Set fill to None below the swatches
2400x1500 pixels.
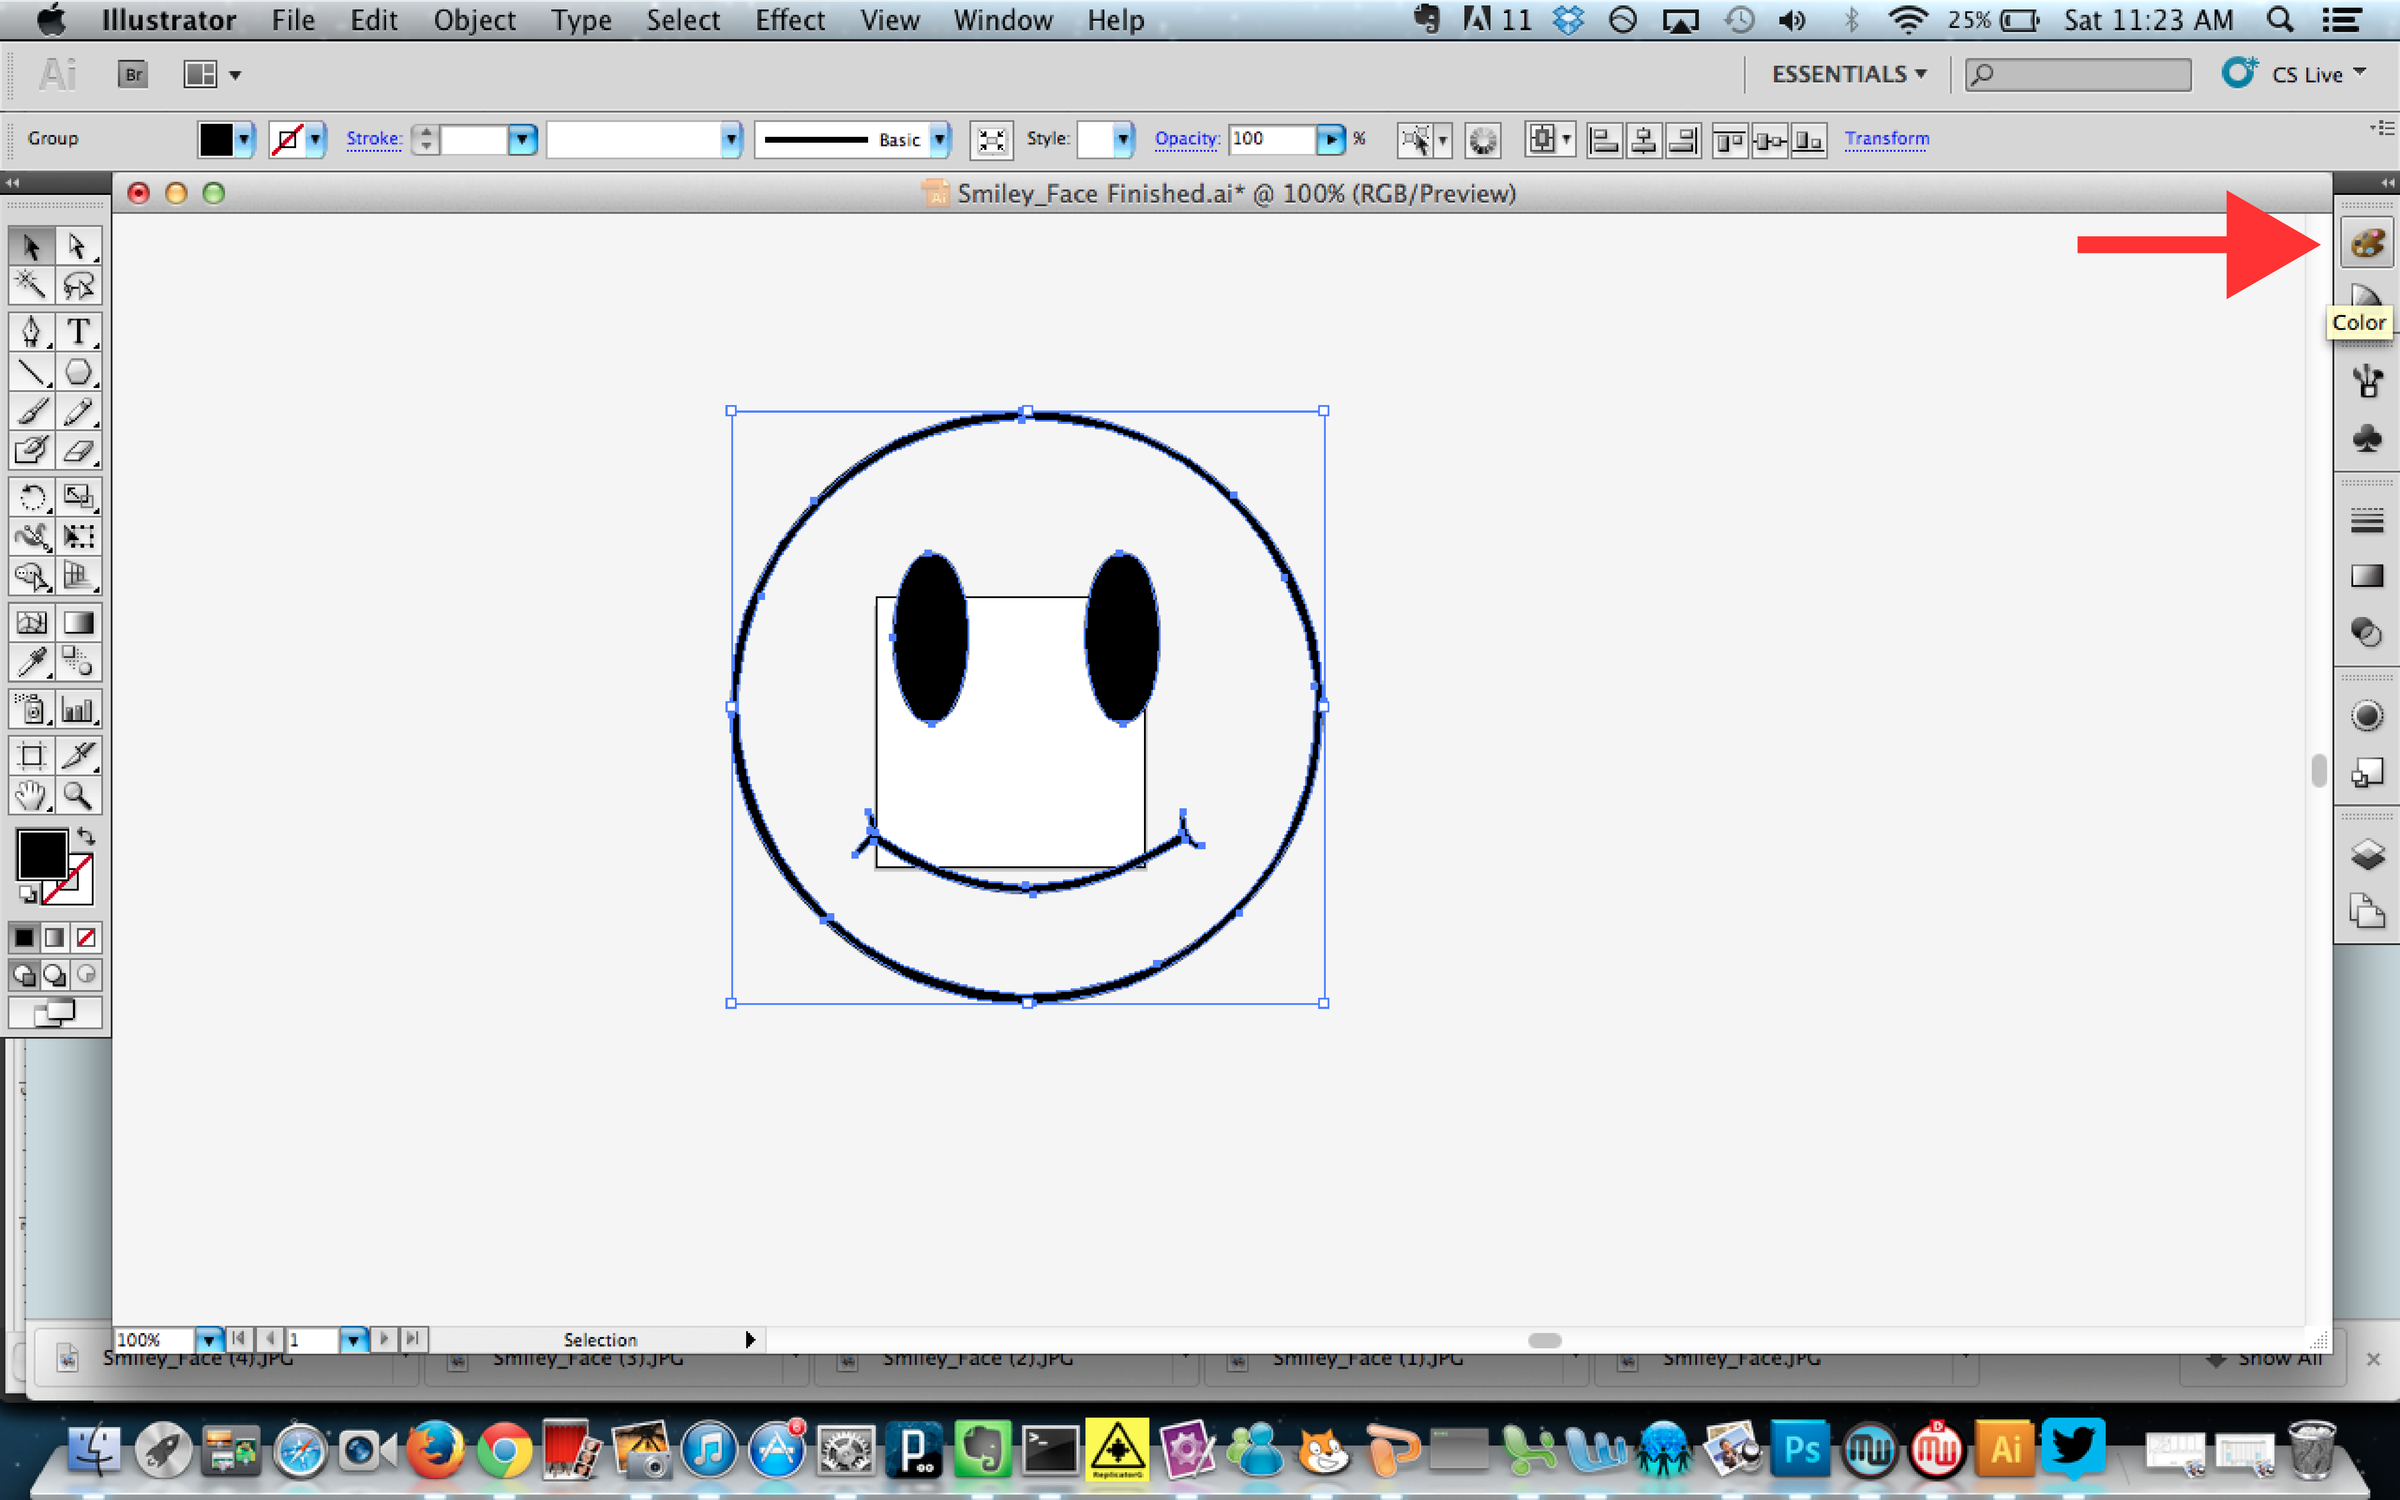(x=86, y=937)
